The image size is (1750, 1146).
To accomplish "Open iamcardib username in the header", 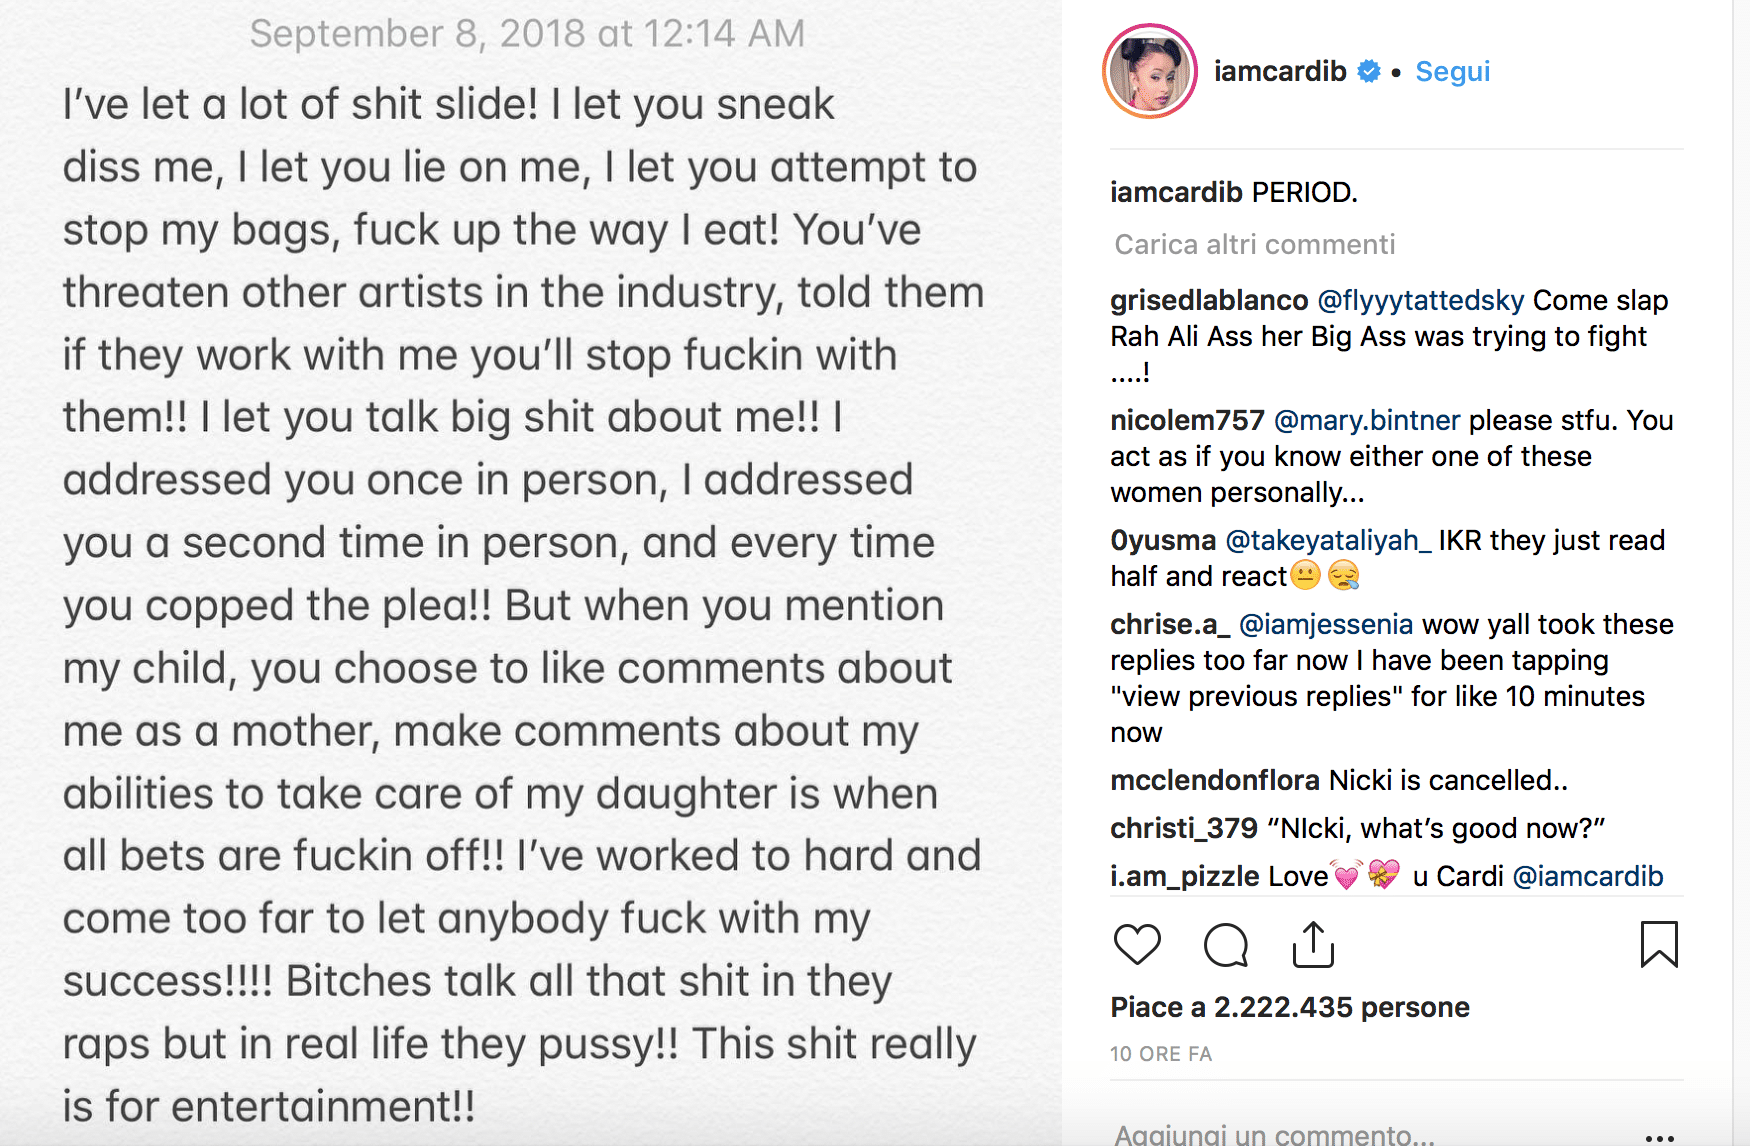I will coord(1280,72).
